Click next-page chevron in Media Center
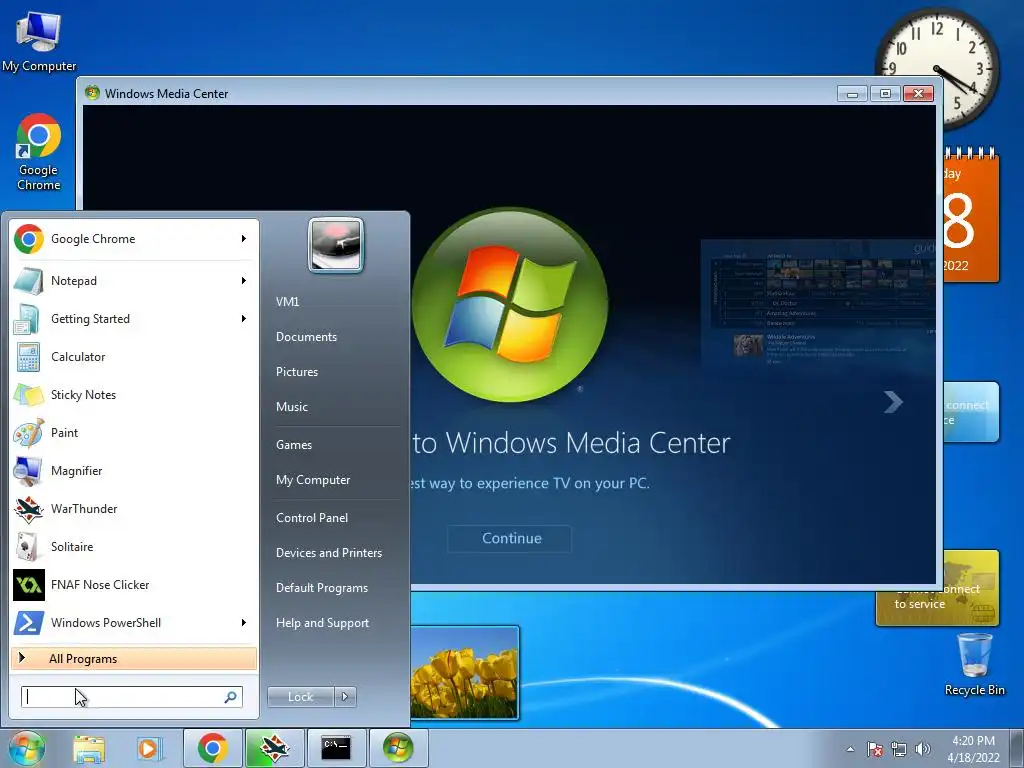This screenshot has width=1024, height=768. click(893, 402)
